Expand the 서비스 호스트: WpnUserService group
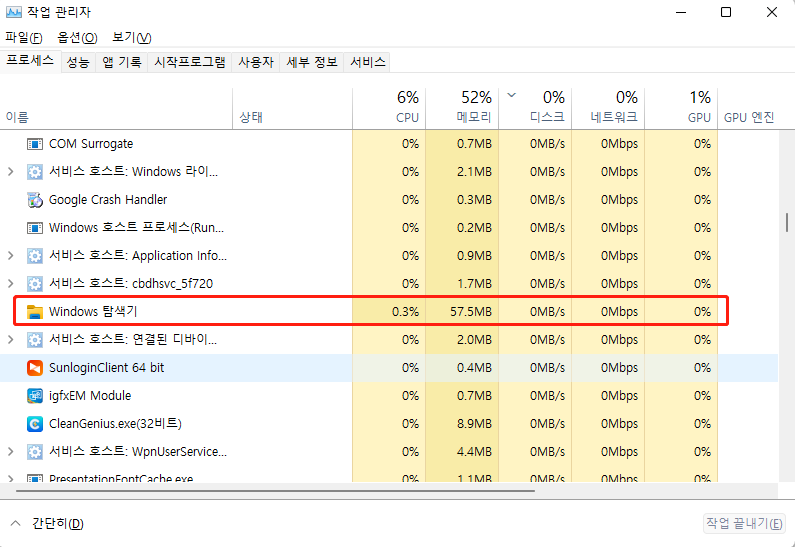This screenshot has width=795, height=547. [x=11, y=452]
